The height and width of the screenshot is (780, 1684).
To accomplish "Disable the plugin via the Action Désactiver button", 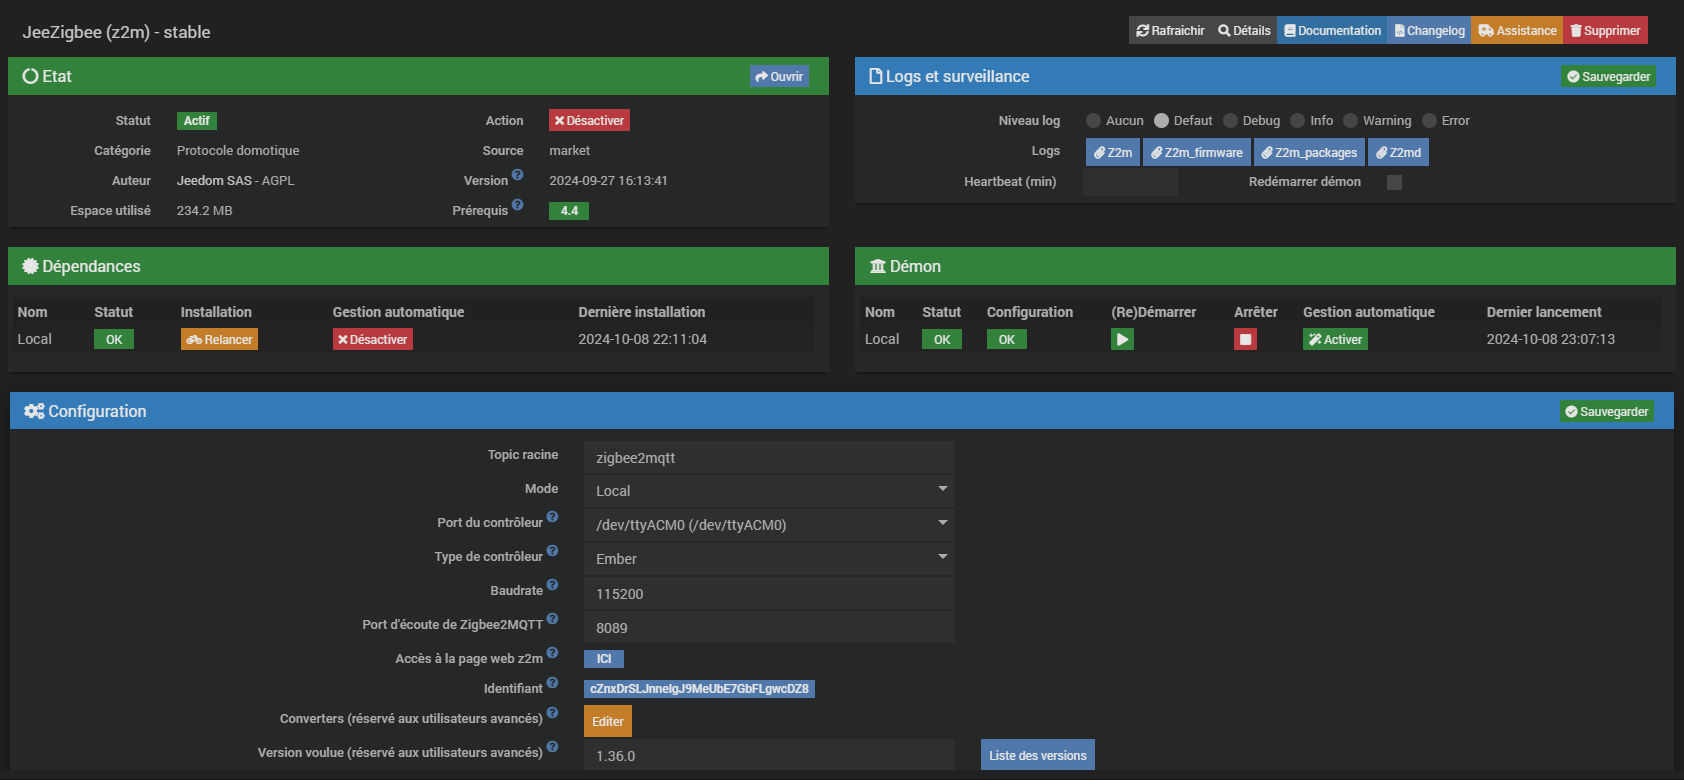I will pyautogui.click(x=589, y=120).
